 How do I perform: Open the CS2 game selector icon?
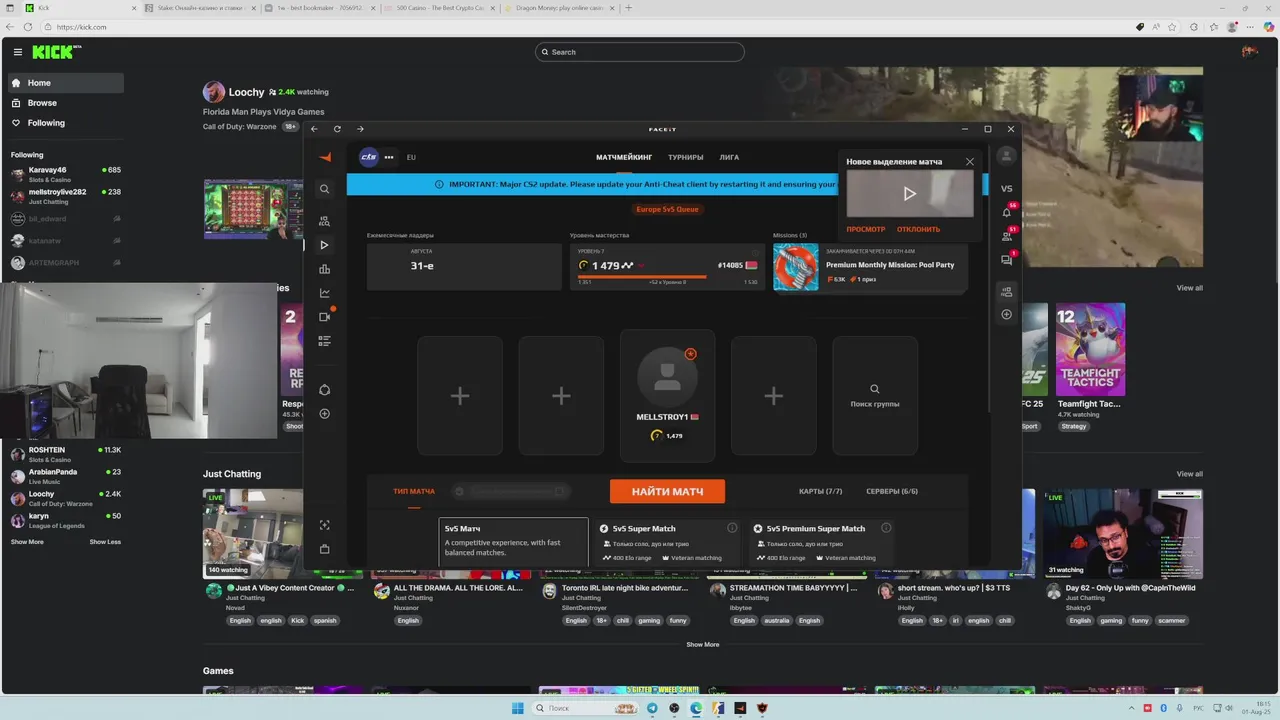pyautogui.click(x=369, y=157)
